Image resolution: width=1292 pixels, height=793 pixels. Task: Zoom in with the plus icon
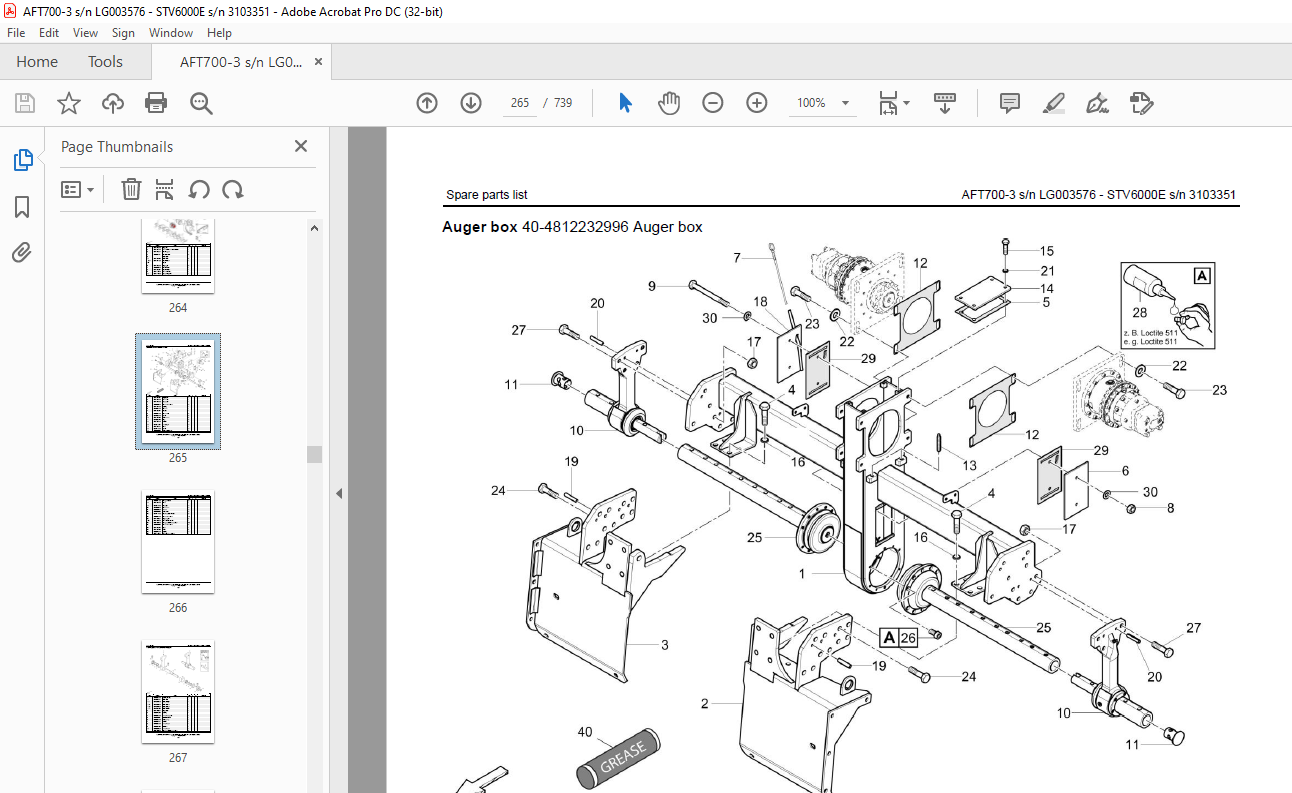point(757,103)
